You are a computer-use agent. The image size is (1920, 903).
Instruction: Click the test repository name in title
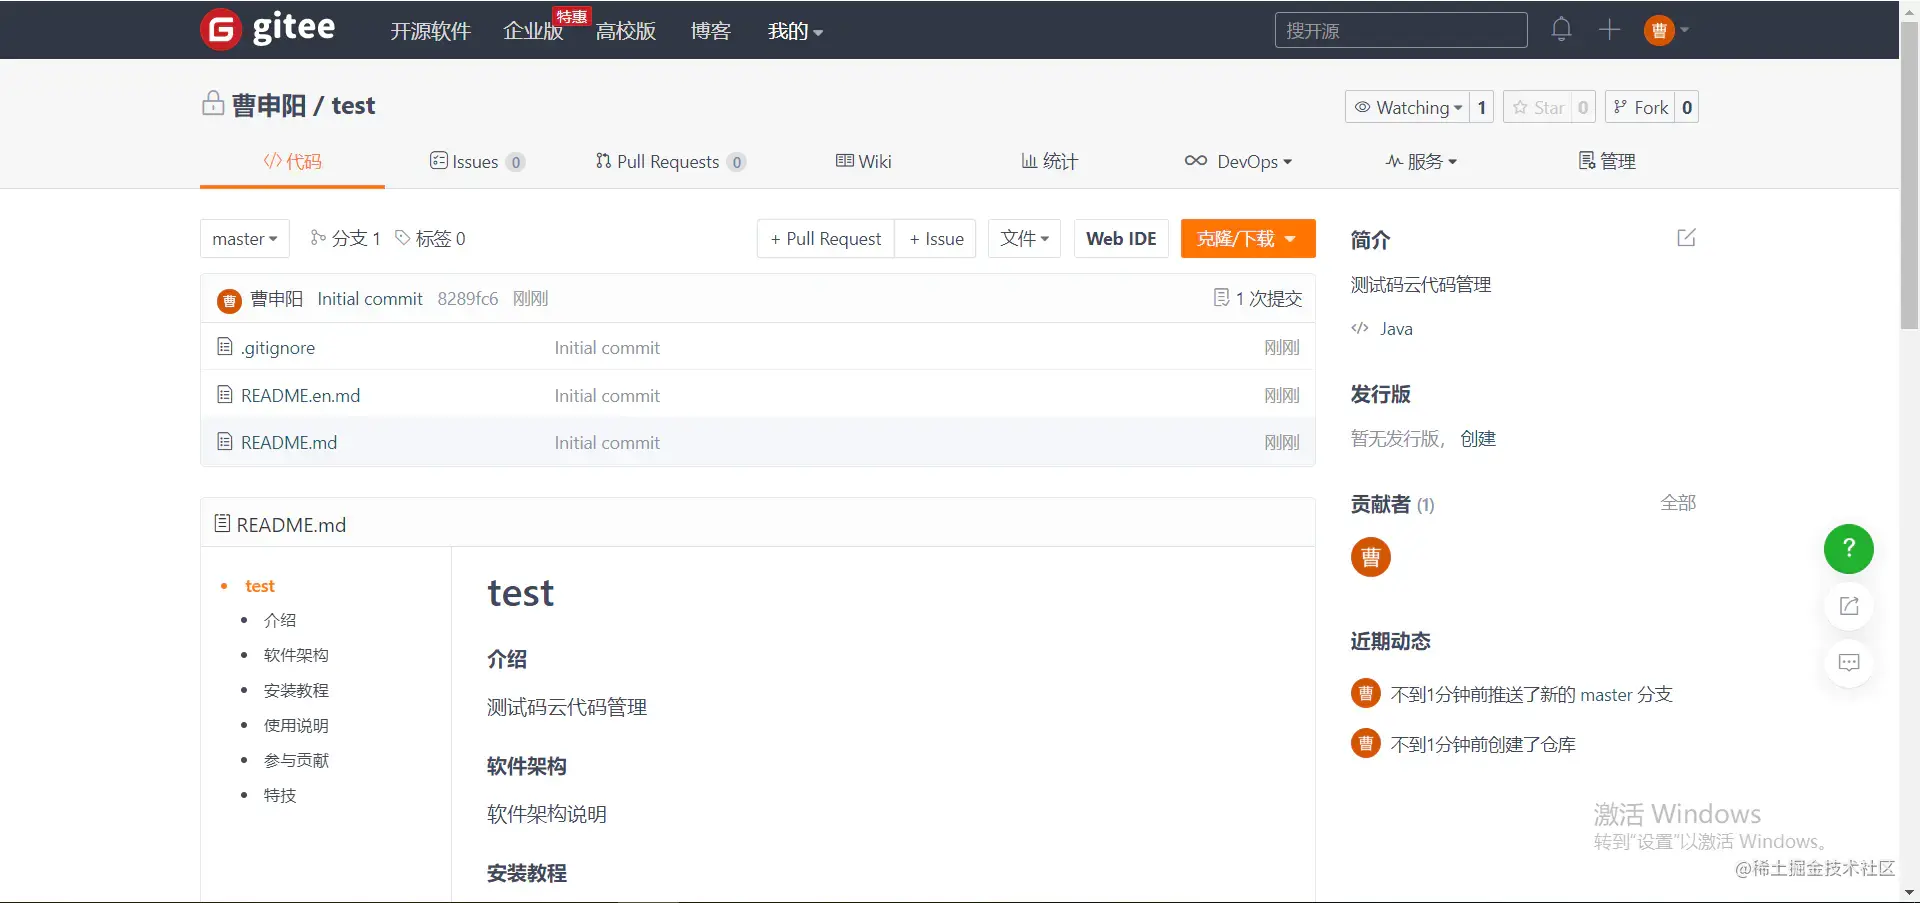tap(353, 106)
